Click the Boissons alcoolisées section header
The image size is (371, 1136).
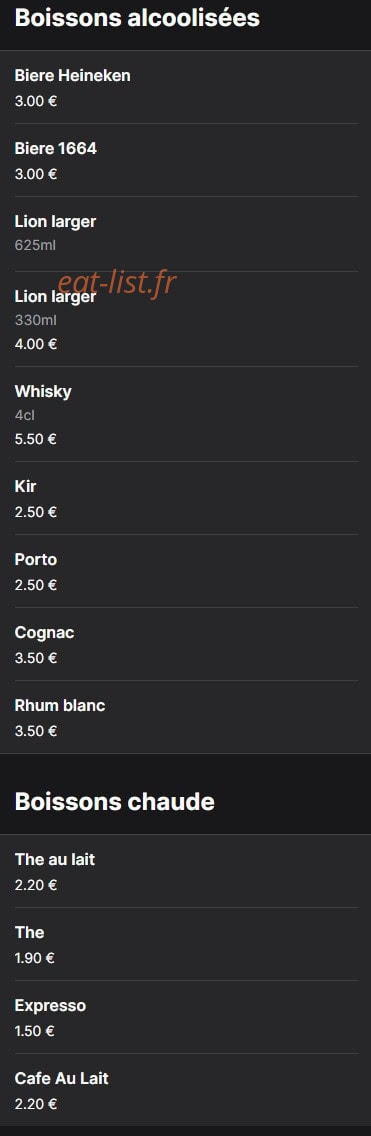(x=137, y=18)
